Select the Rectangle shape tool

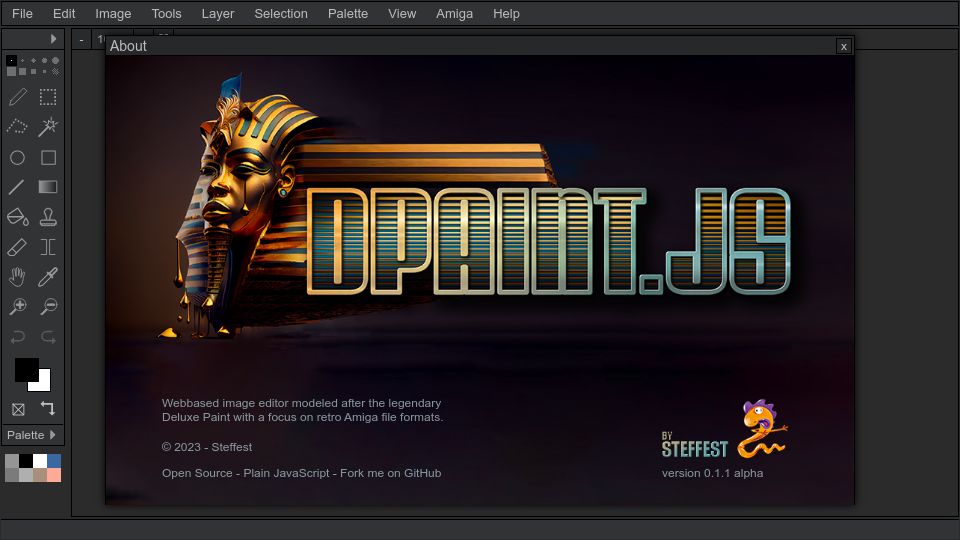(x=48, y=157)
